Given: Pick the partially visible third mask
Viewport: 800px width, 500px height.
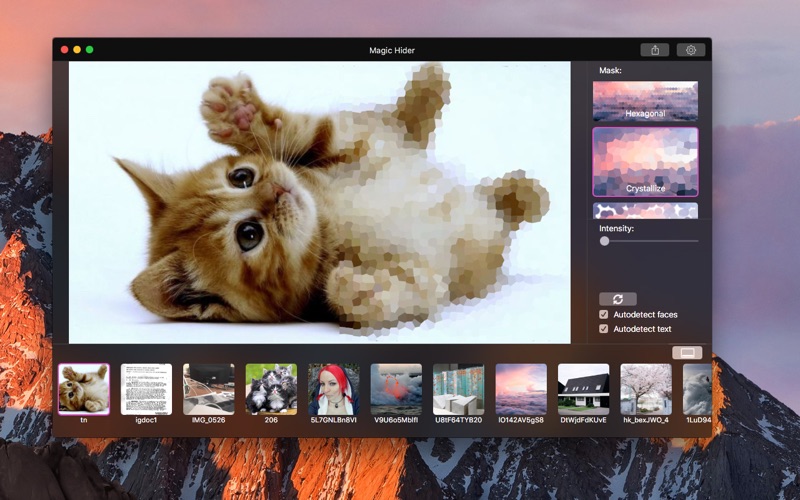Looking at the screenshot, I should click(645, 210).
